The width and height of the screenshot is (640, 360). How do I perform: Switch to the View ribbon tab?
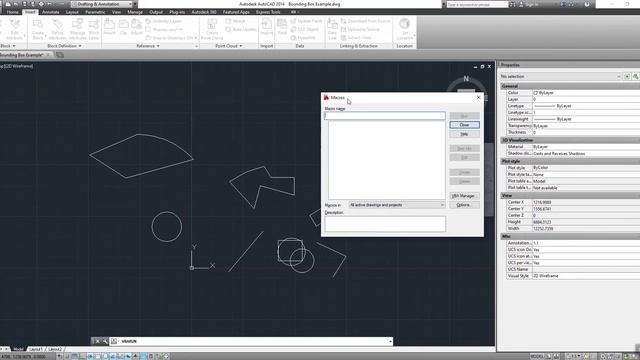(x=116, y=12)
